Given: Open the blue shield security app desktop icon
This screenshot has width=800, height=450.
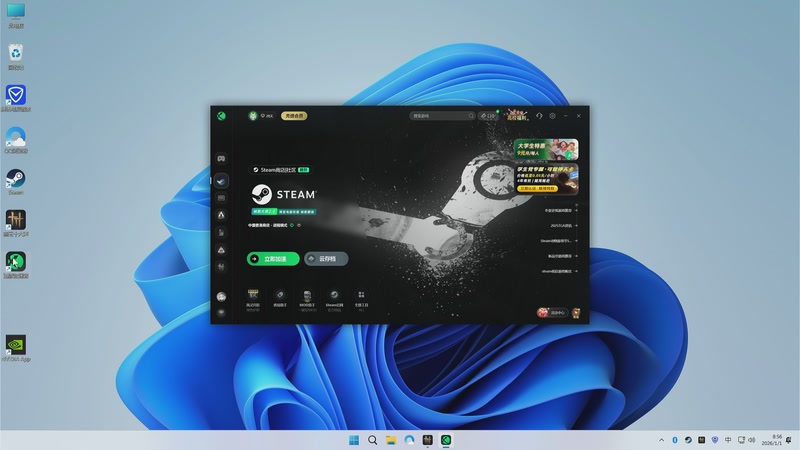Looking at the screenshot, I should click(x=16, y=98).
